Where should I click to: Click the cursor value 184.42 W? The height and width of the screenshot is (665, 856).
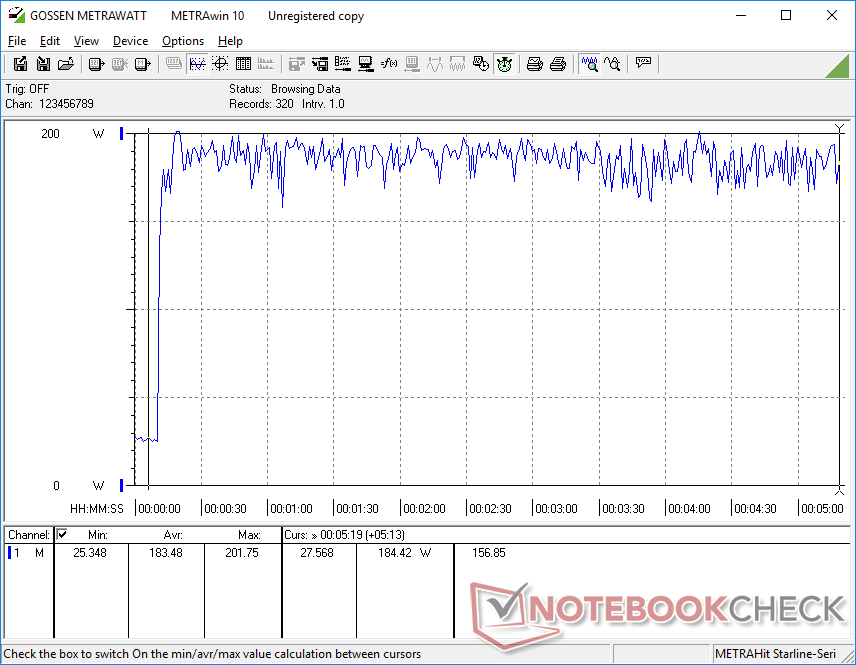(405, 553)
